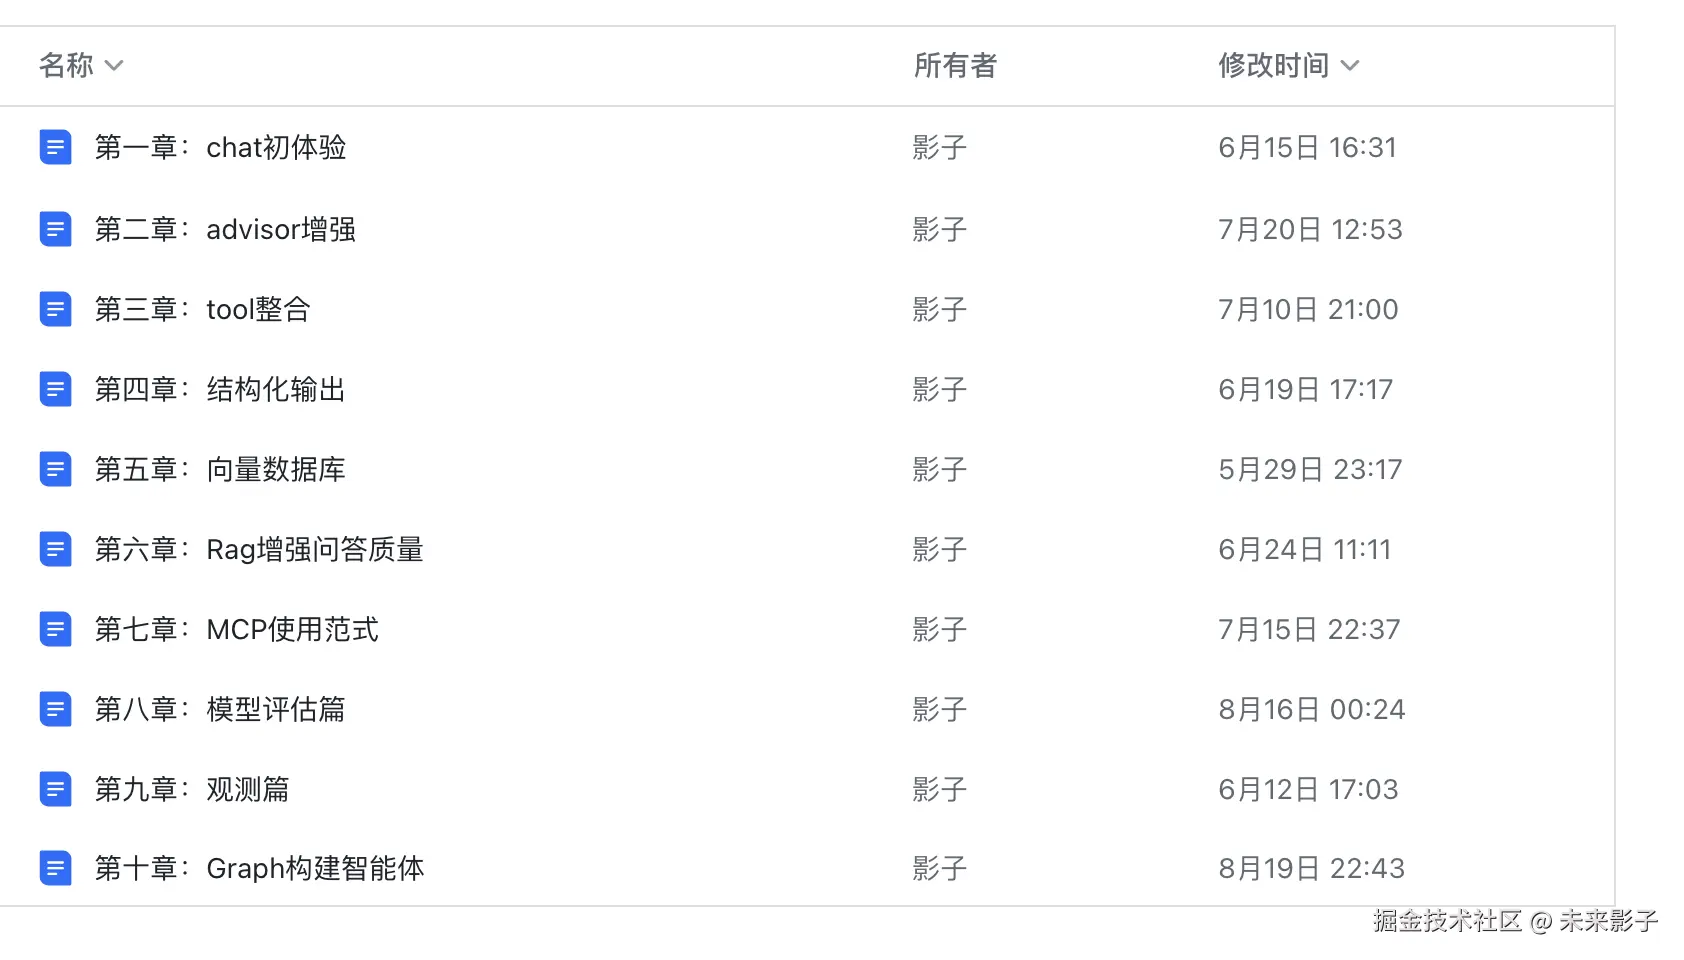
Task: Click the 所有者 column header
Action: point(955,66)
